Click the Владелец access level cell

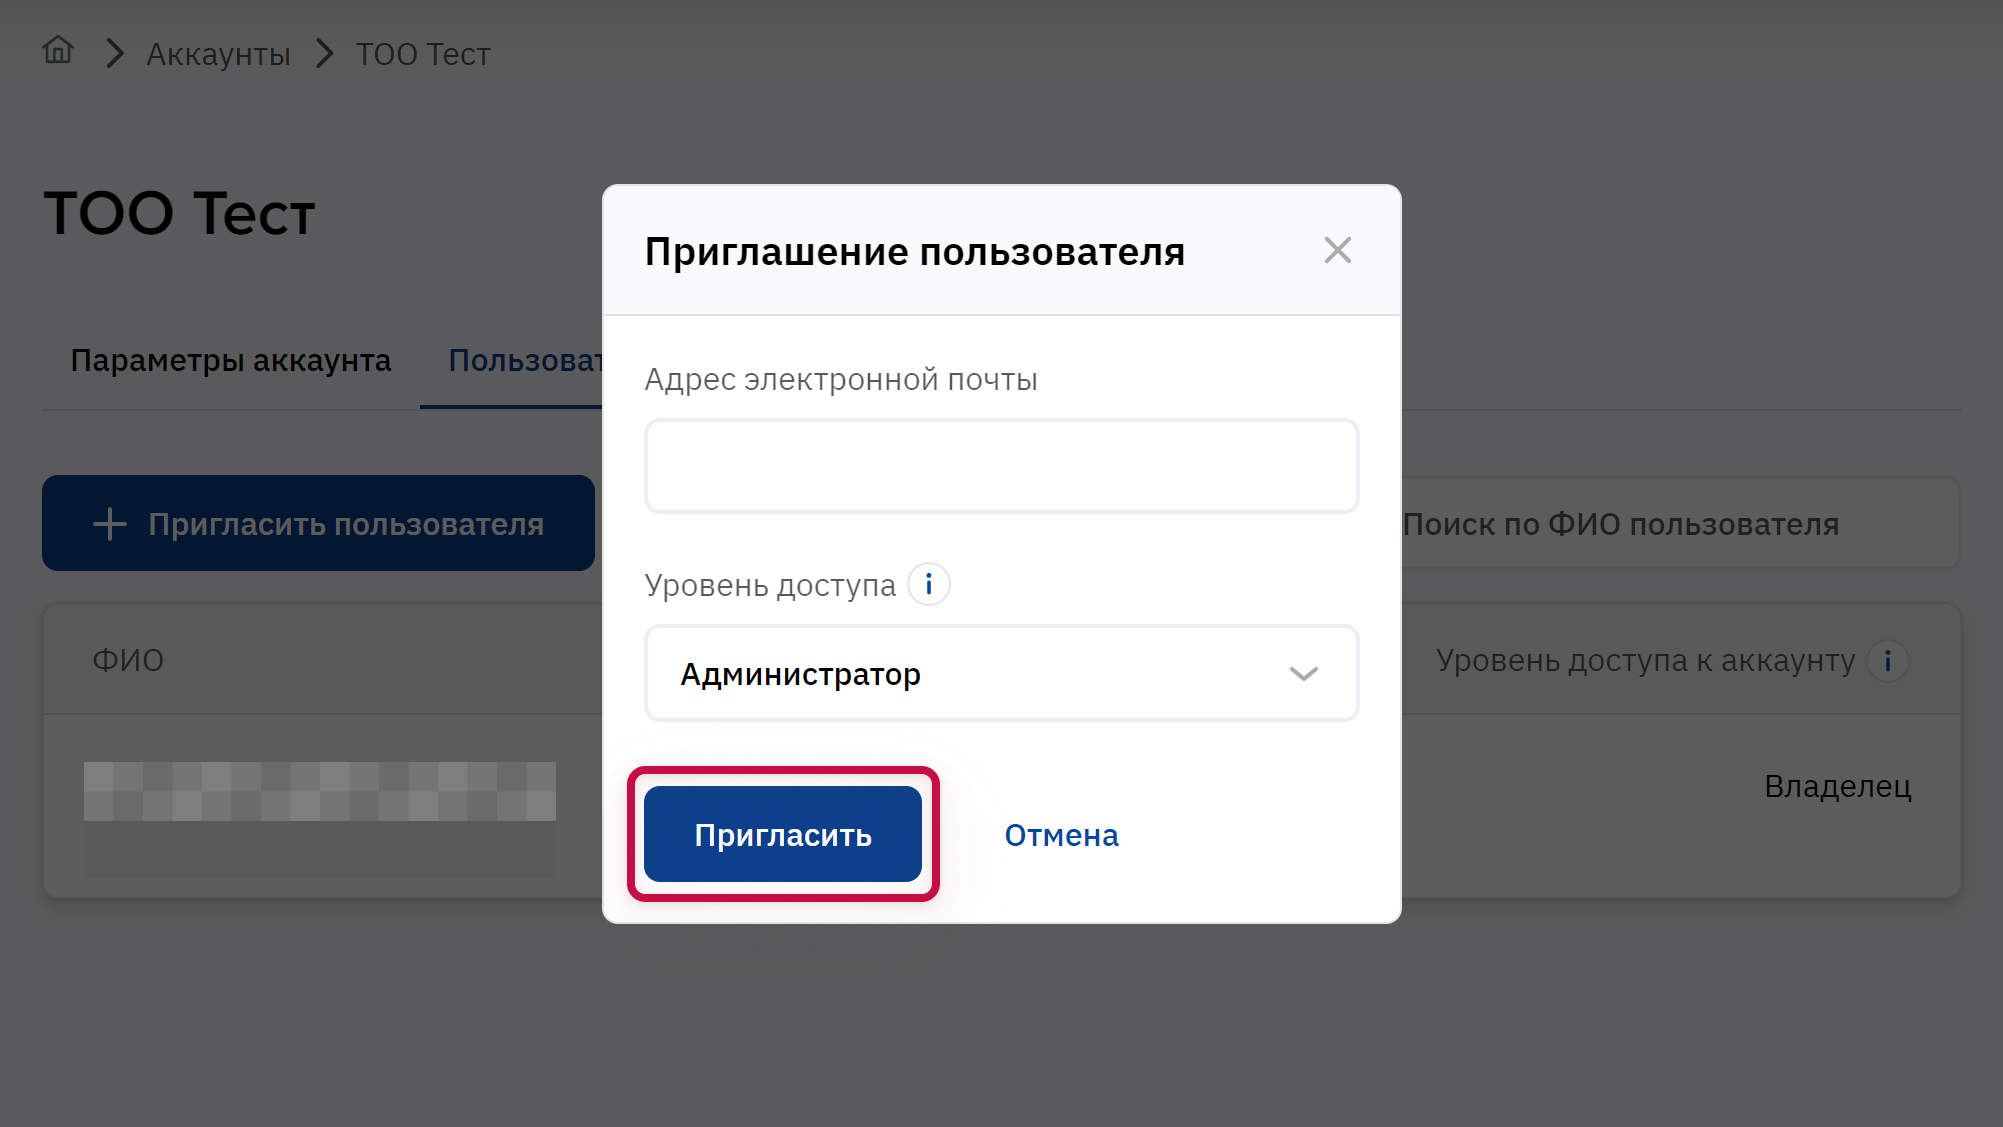tap(1837, 786)
